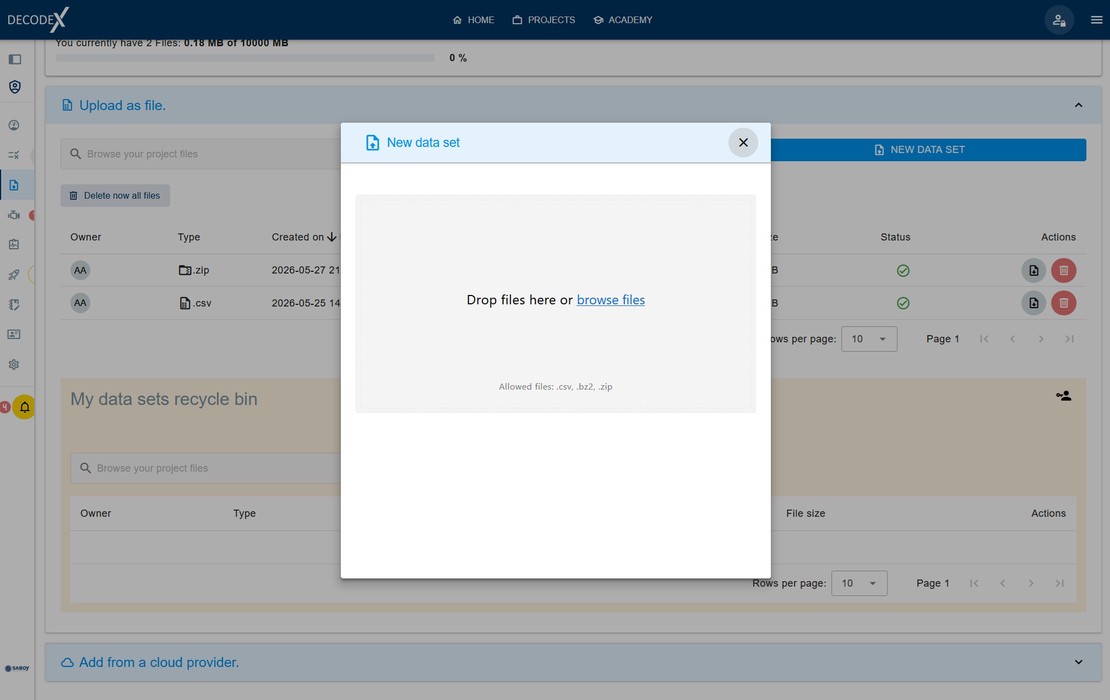The height and width of the screenshot is (700, 1110).
Task: Open the rocket deploy icon in the sidebar
Action: tap(14, 275)
